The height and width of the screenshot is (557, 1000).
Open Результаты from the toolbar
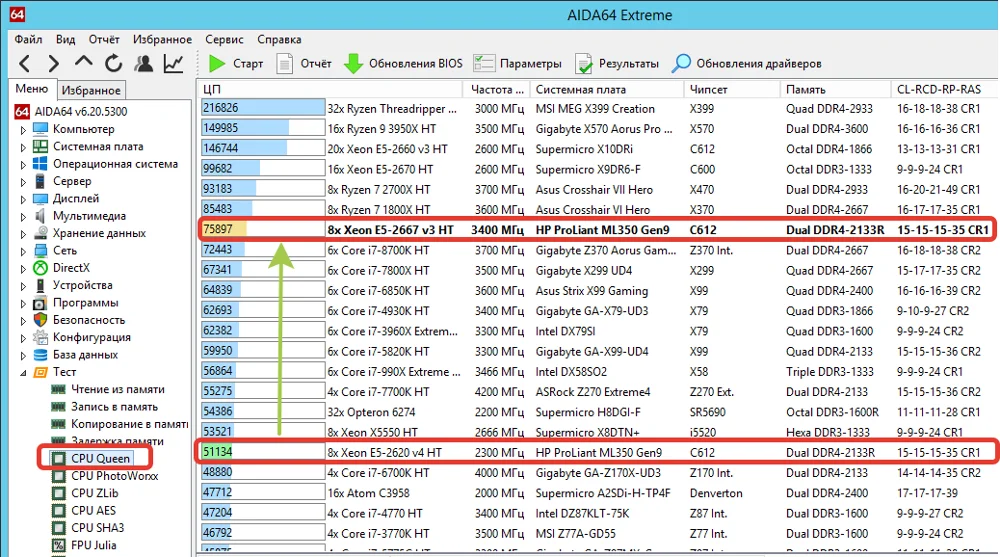617,63
